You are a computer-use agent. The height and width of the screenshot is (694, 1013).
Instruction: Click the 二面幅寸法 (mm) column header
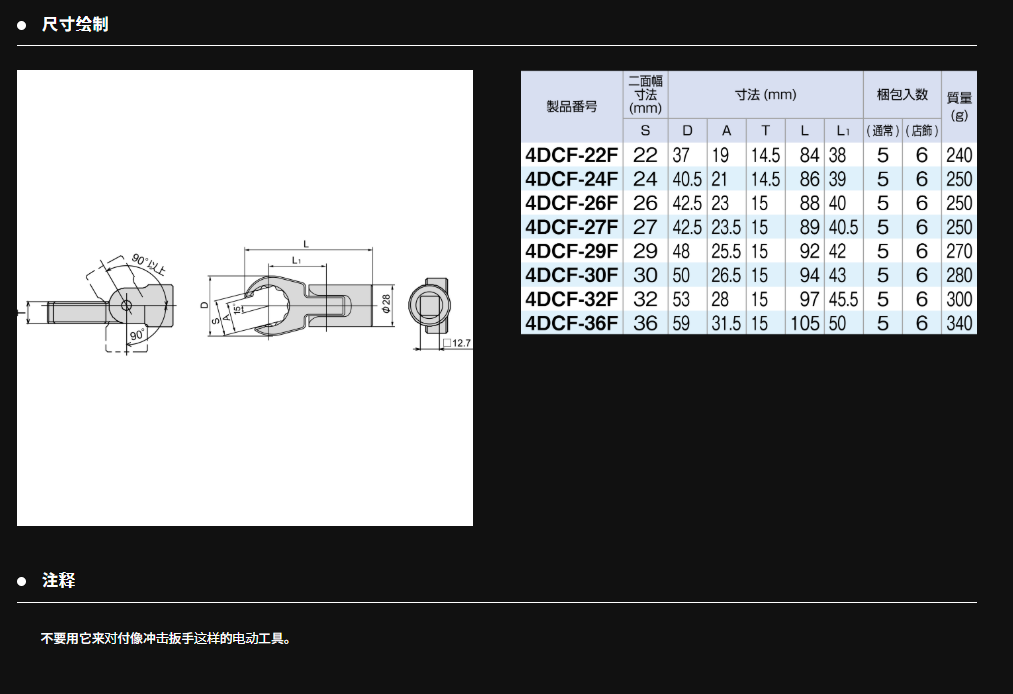[646, 94]
